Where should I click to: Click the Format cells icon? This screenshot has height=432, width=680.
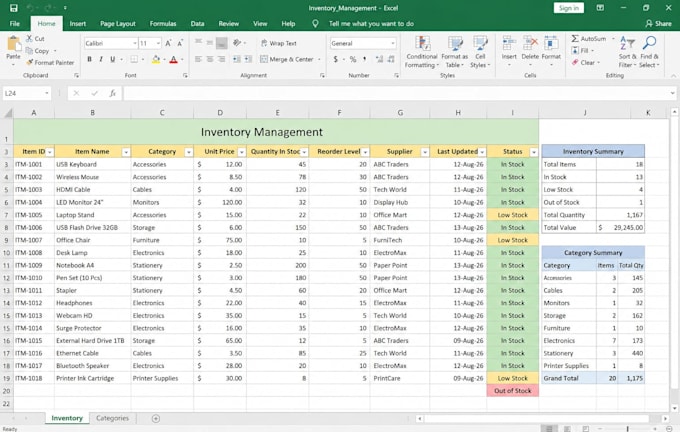(551, 43)
